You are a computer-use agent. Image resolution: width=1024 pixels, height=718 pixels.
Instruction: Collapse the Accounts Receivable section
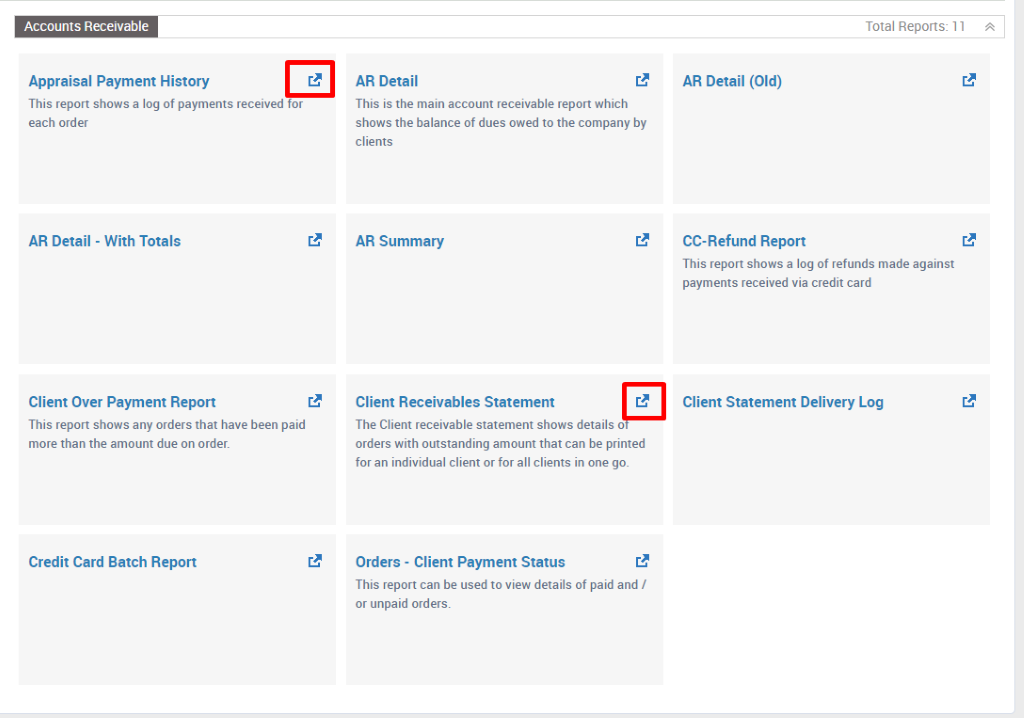988,26
